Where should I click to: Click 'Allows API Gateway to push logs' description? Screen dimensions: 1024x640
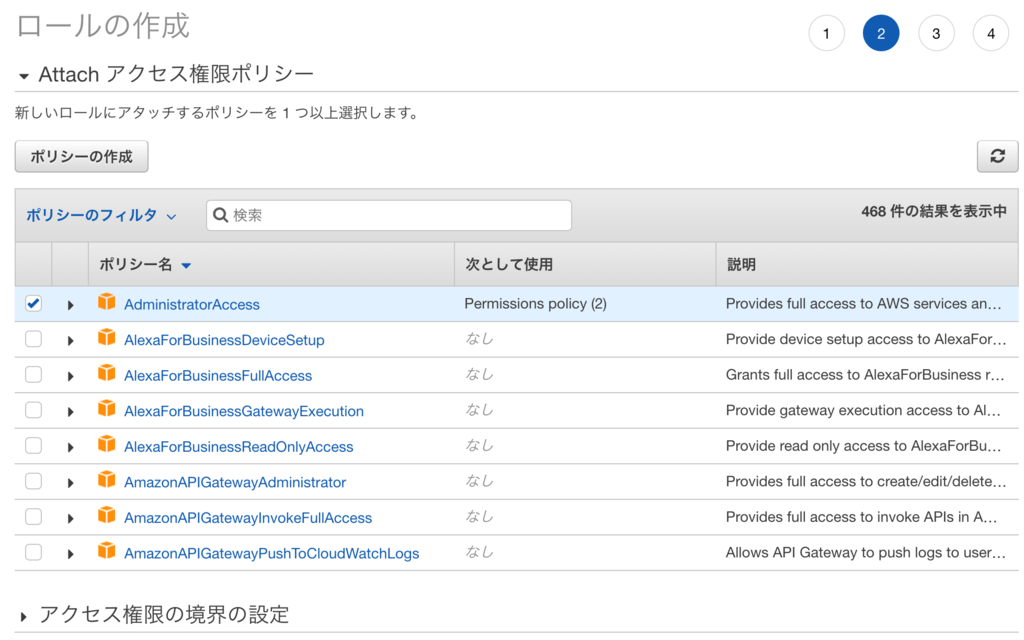pos(865,552)
